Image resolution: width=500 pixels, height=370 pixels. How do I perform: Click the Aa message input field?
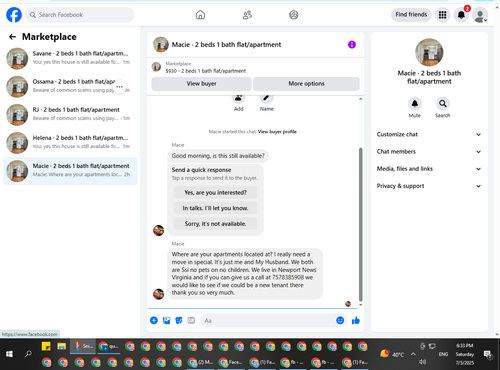pos(267,321)
